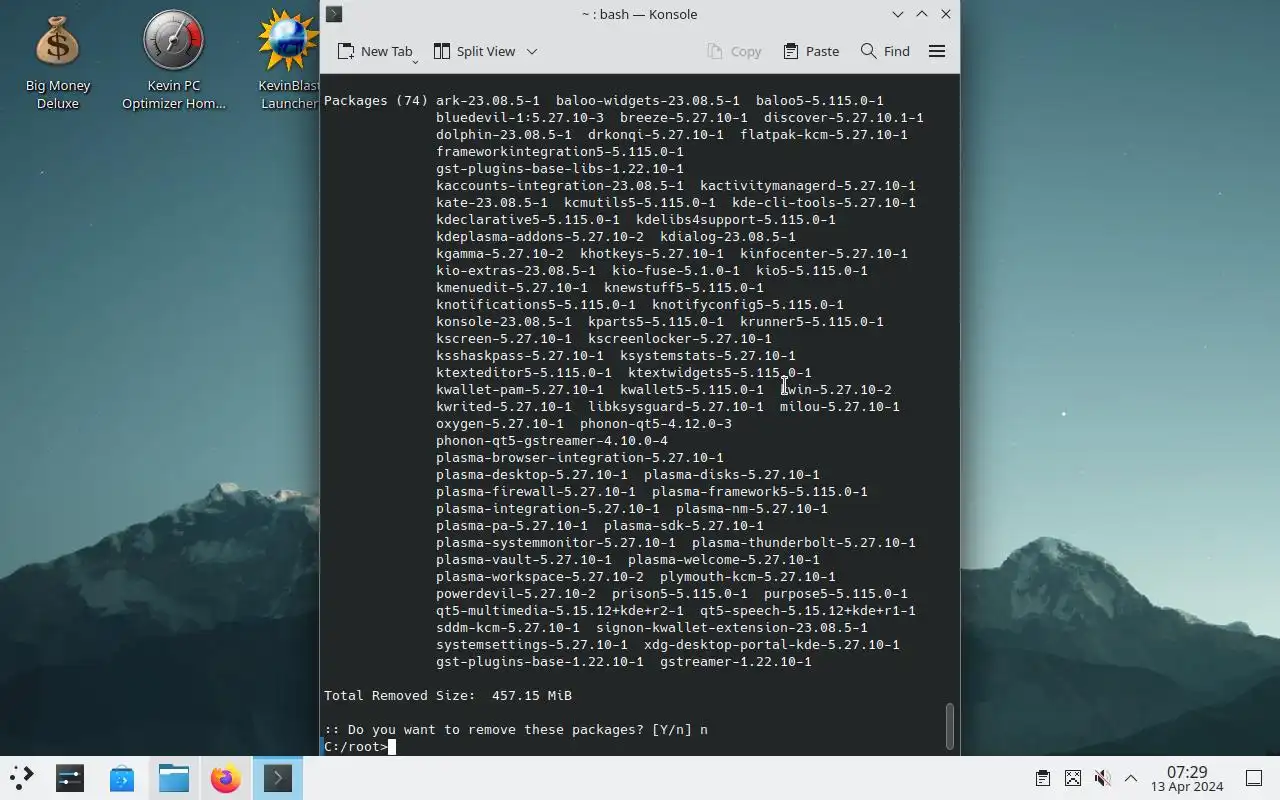Launch Firefox from the taskbar
Screen dimensions: 1280x800
click(x=226, y=778)
